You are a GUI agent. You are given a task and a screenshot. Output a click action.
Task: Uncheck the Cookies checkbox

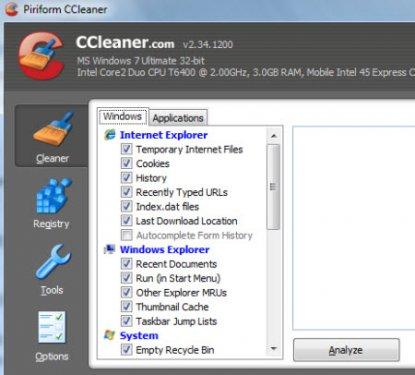click(x=126, y=163)
